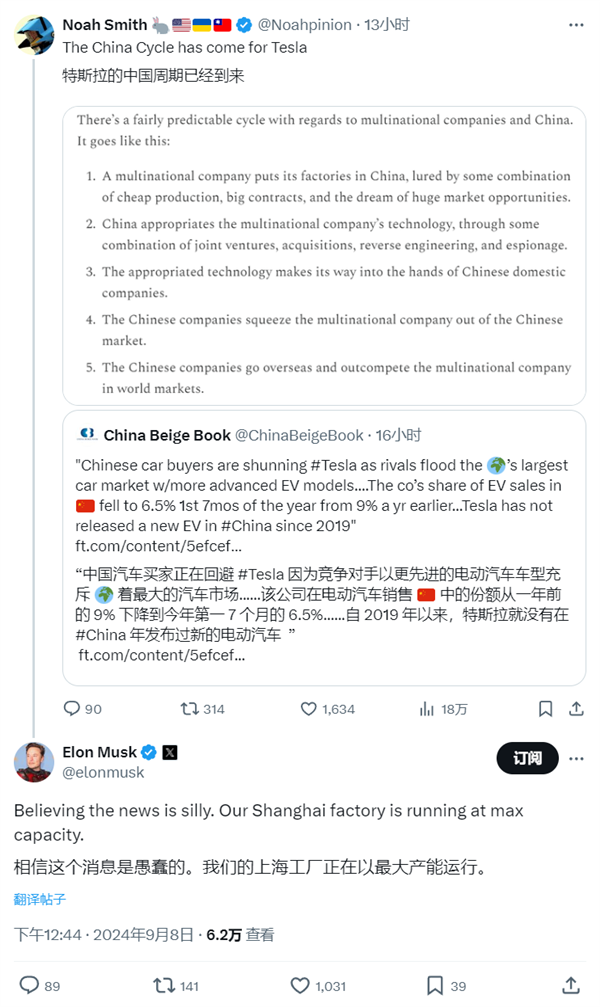Click the 订阅 subscribe button

point(527,759)
